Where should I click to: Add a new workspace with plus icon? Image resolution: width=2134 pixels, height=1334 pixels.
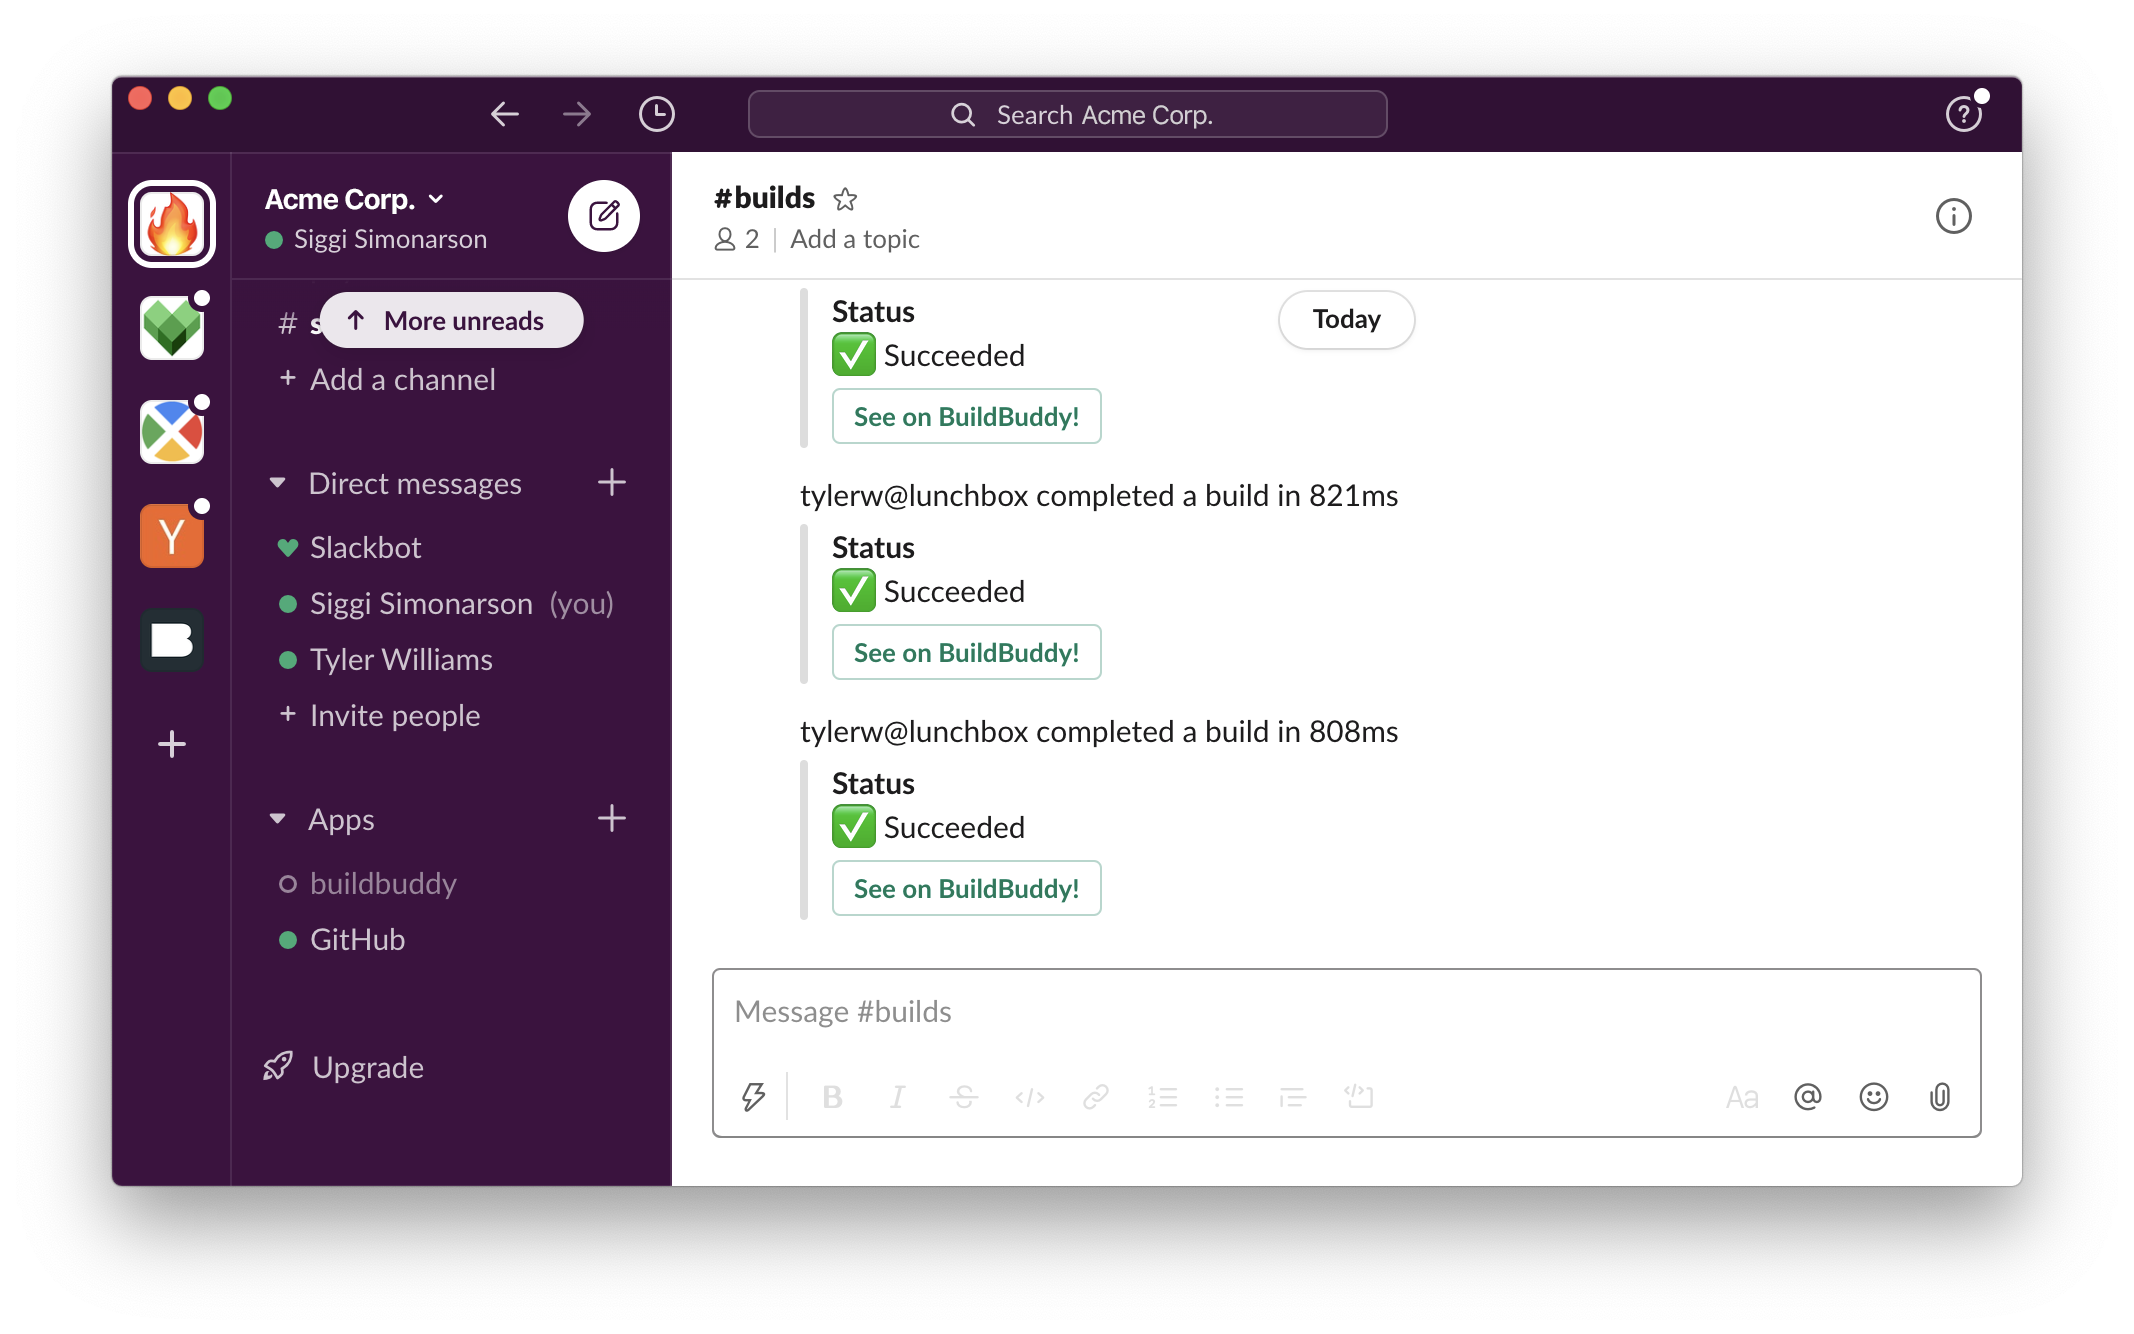172,744
